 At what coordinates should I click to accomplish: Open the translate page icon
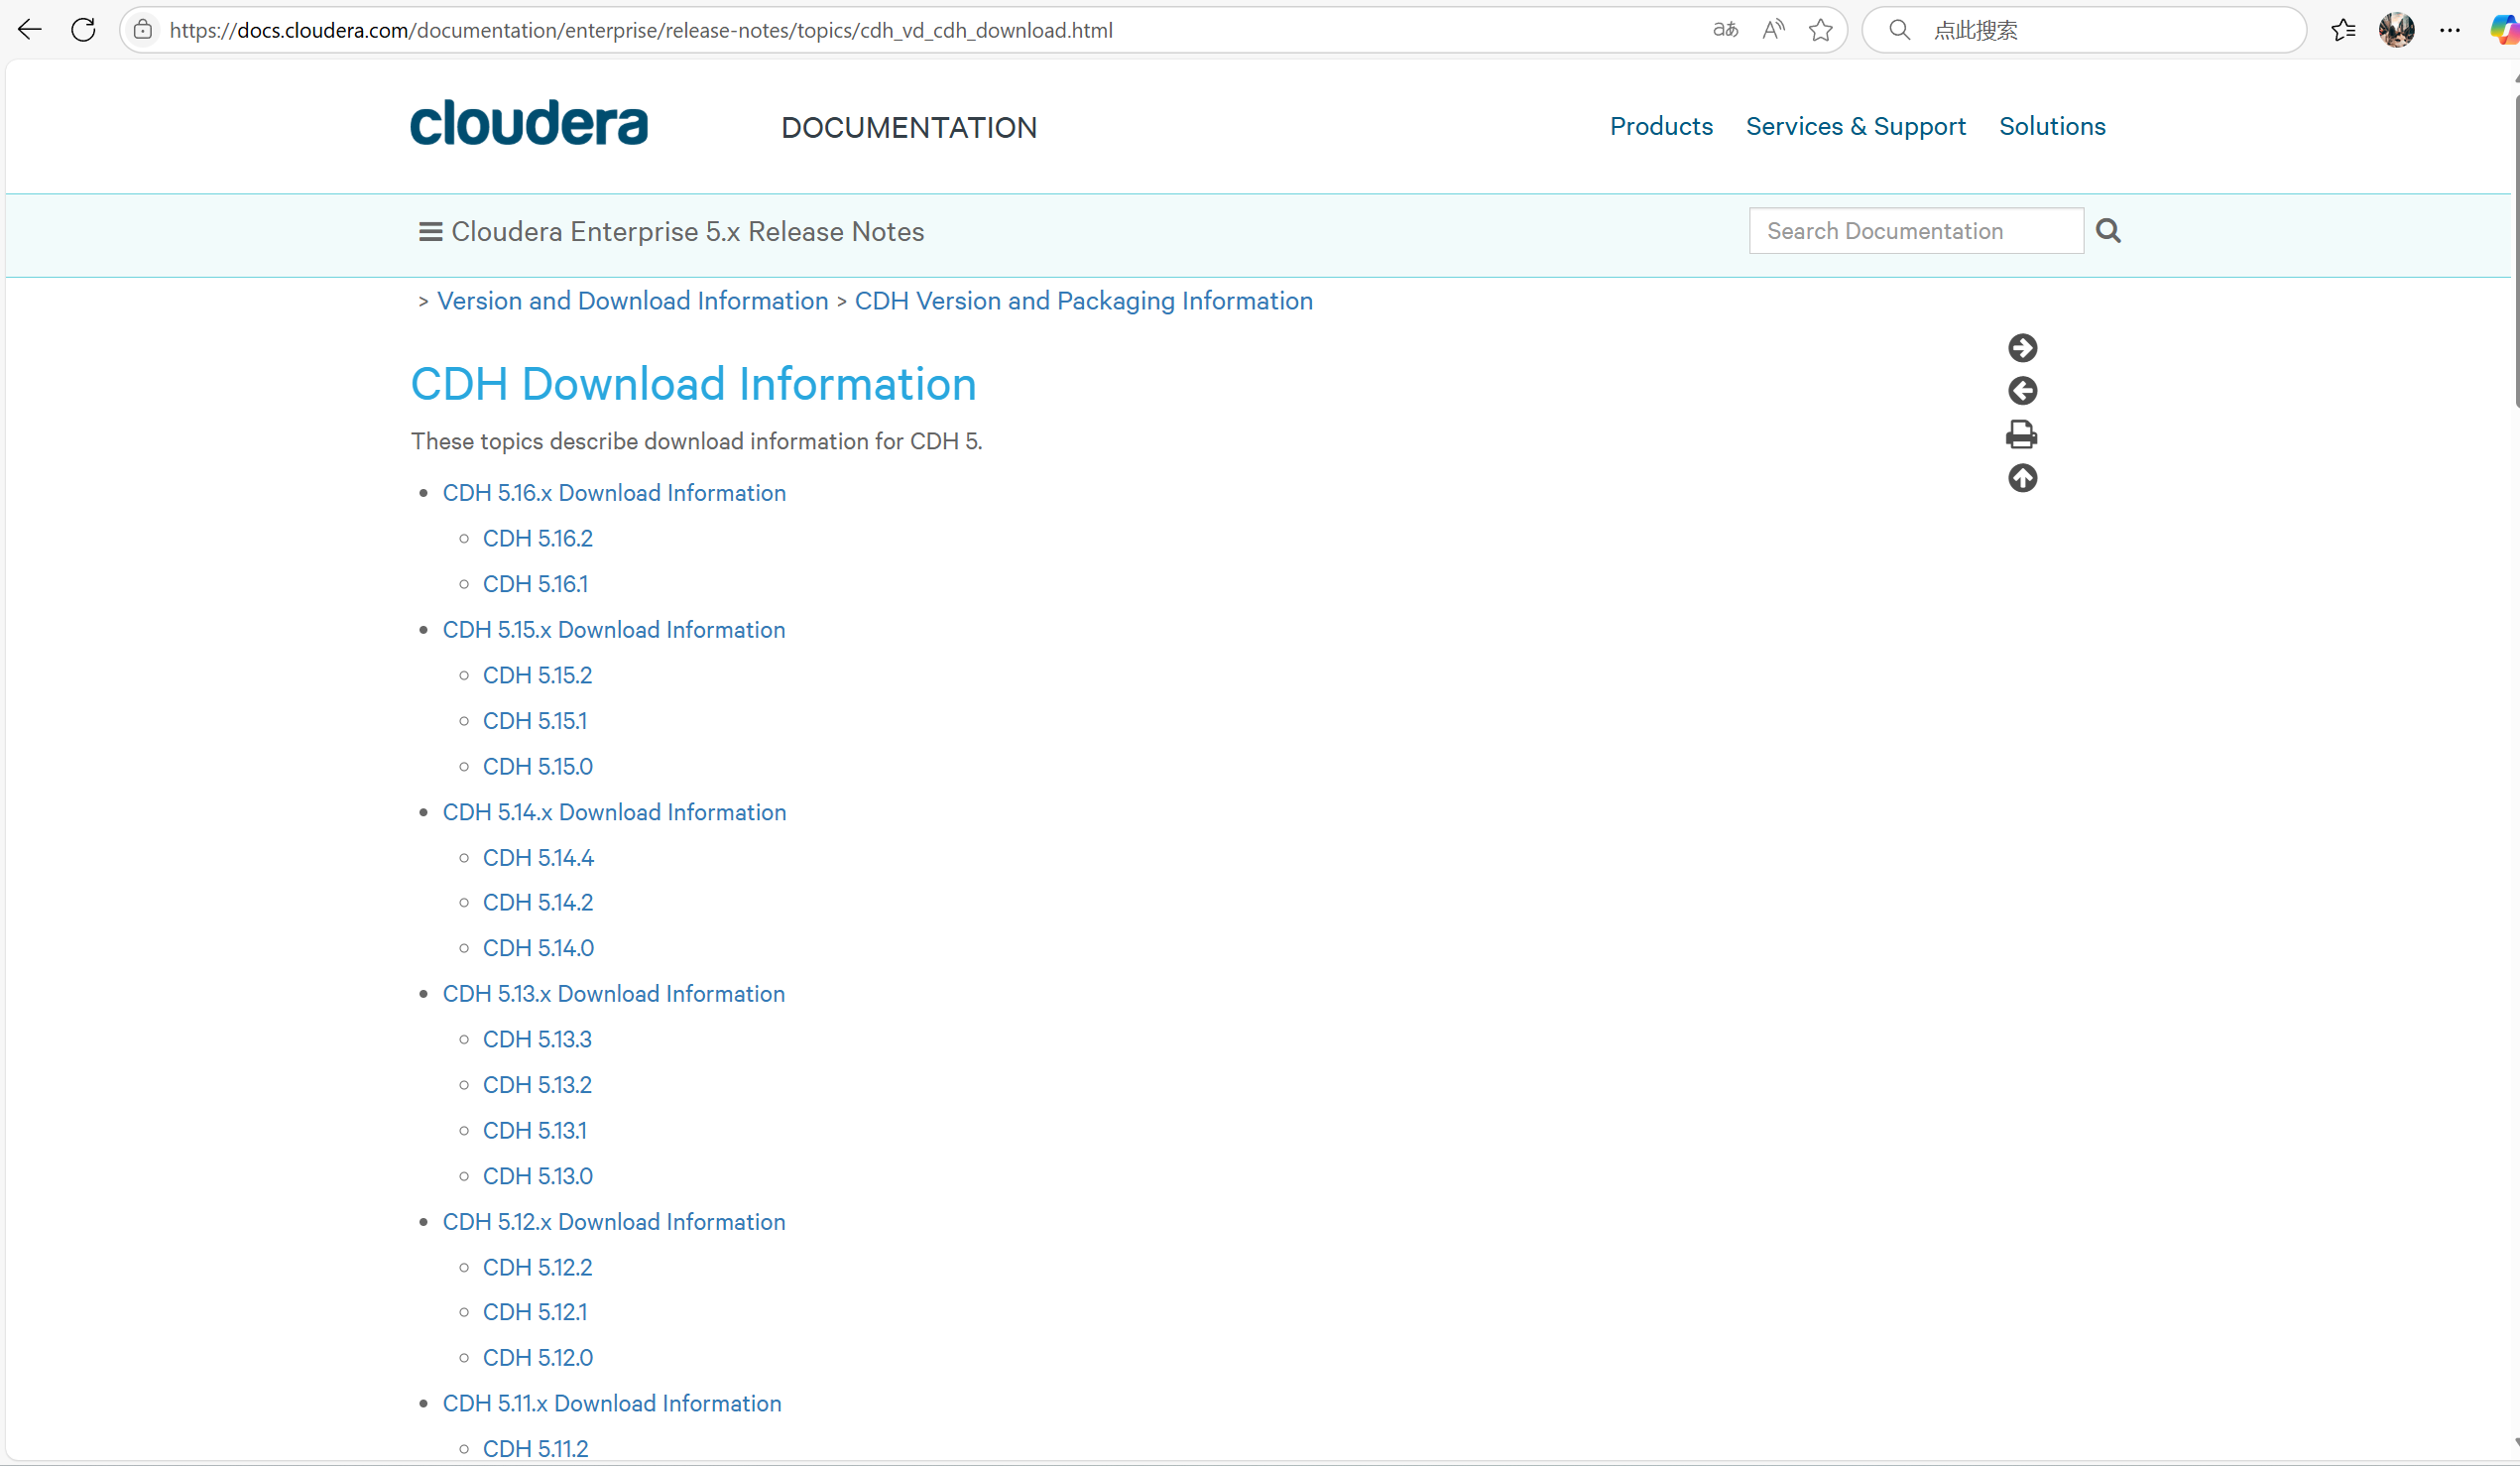tap(1725, 30)
